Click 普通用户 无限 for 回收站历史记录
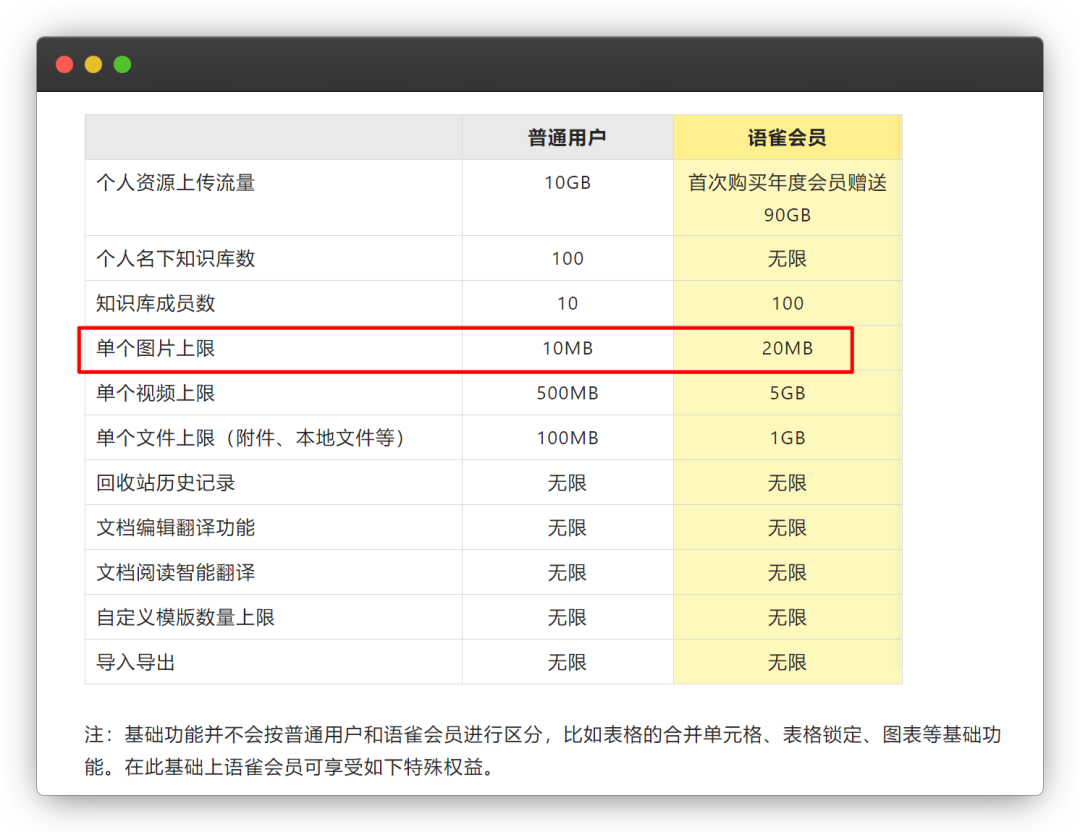The width and height of the screenshot is (1080, 832). tap(568, 483)
